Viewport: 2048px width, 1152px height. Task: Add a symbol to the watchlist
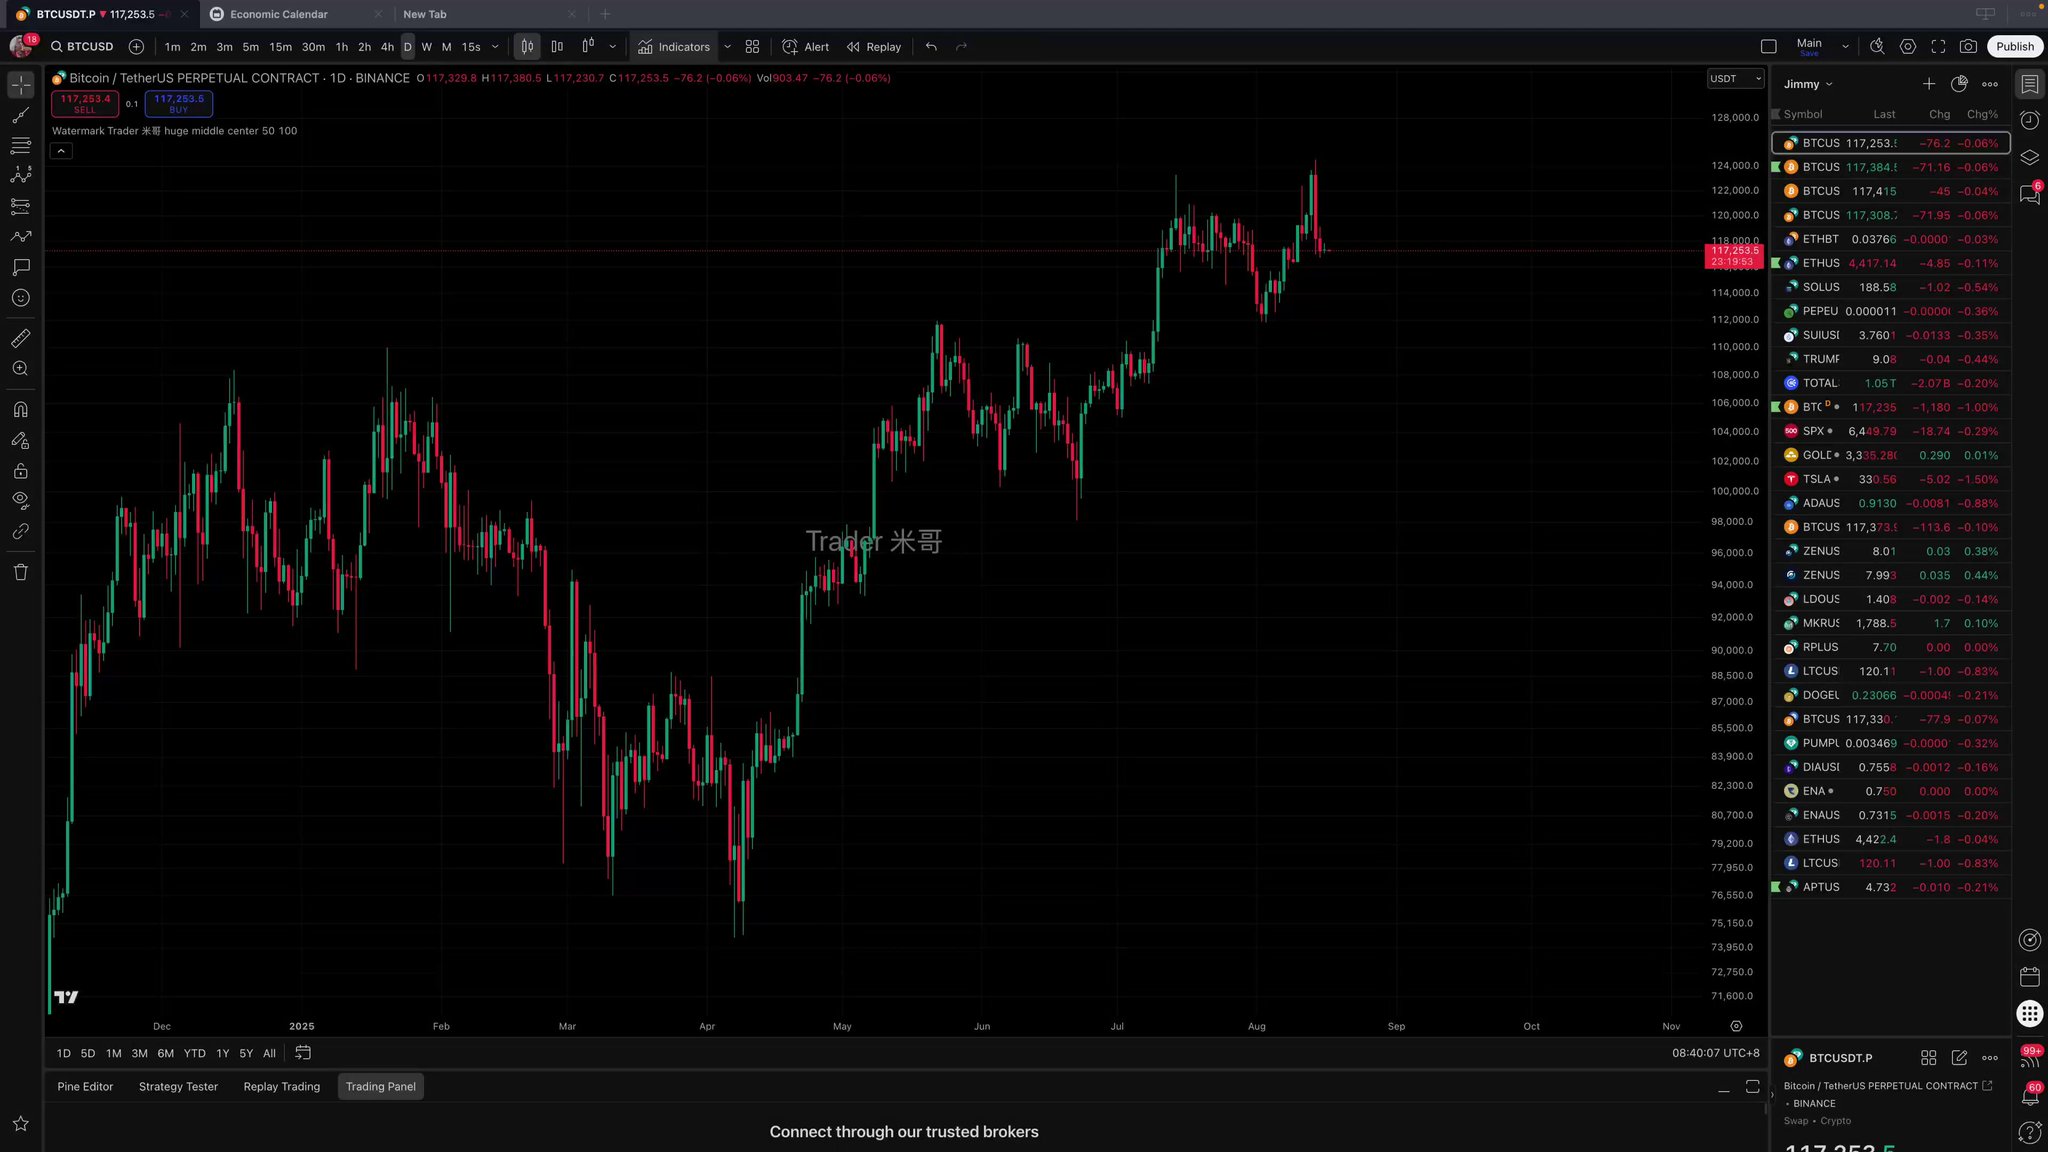click(x=1928, y=84)
